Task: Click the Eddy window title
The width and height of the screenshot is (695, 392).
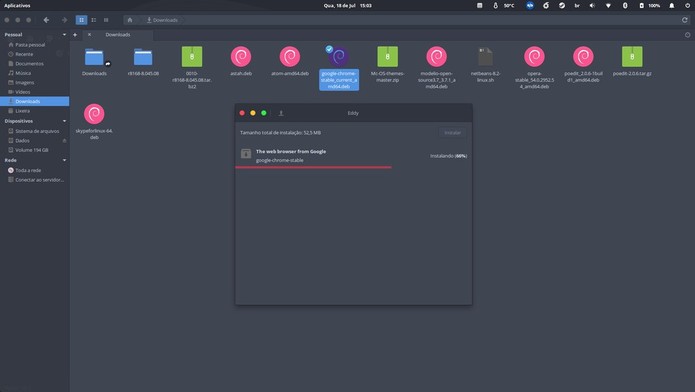Action: [x=353, y=113]
